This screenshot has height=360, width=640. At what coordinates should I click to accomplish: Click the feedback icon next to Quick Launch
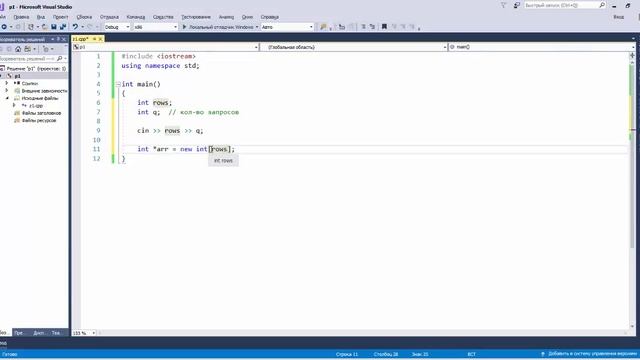click(516, 5)
